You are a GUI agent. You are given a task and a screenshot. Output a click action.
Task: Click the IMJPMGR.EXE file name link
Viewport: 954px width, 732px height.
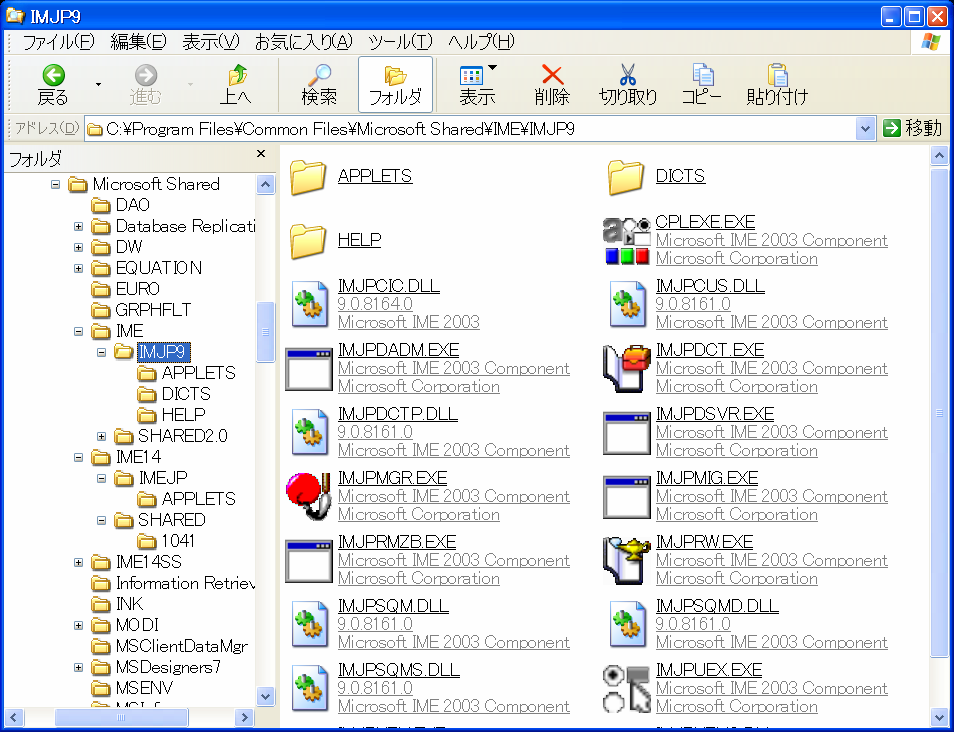click(x=392, y=478)
